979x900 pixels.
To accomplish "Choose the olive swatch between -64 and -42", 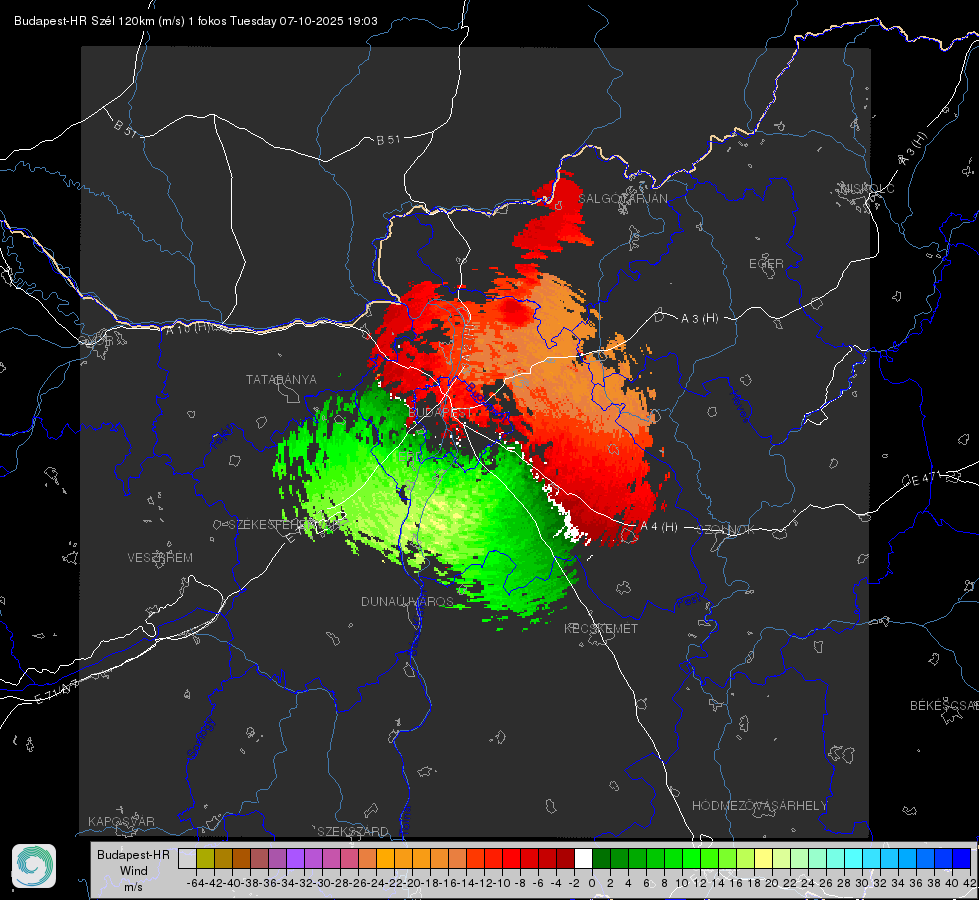I will [x=205, y=858].
